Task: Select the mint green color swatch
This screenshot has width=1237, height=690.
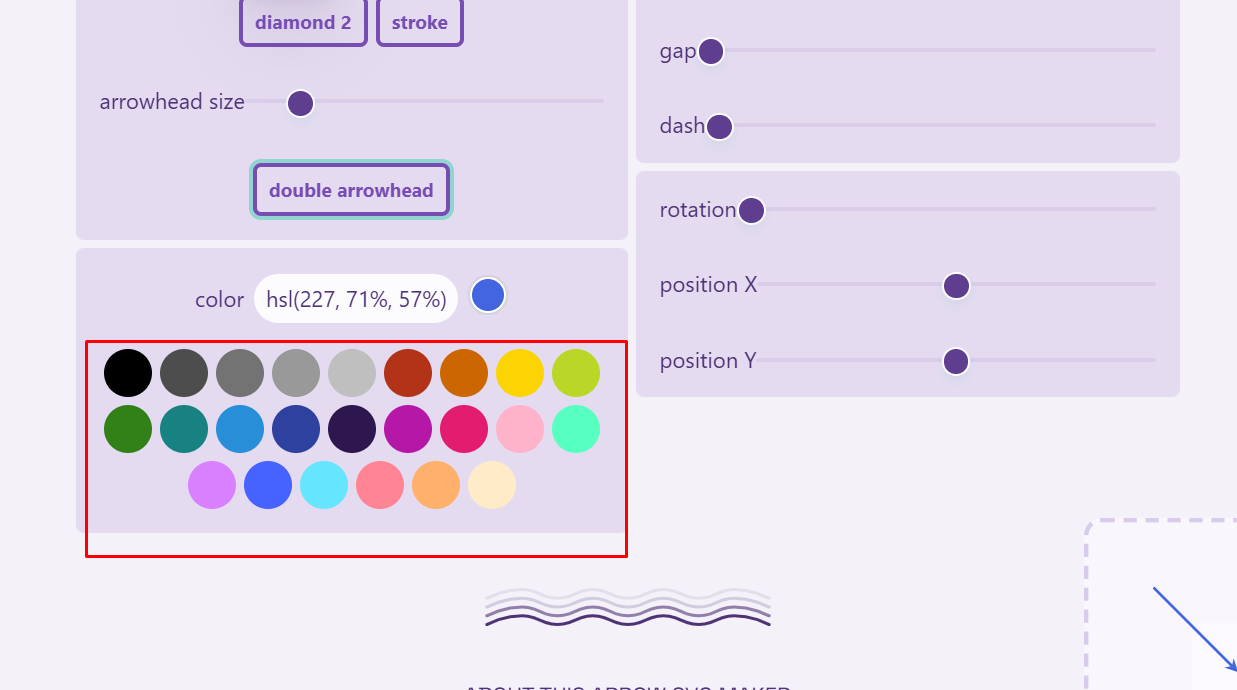Action: [576, 428]
